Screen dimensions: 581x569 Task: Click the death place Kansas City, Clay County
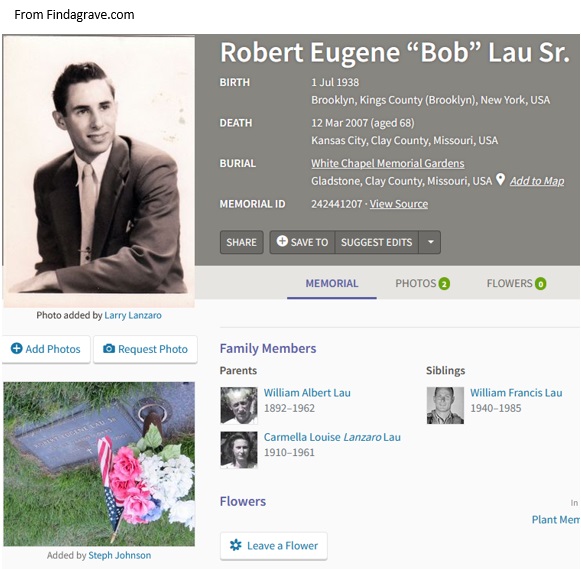click(405, 140)
